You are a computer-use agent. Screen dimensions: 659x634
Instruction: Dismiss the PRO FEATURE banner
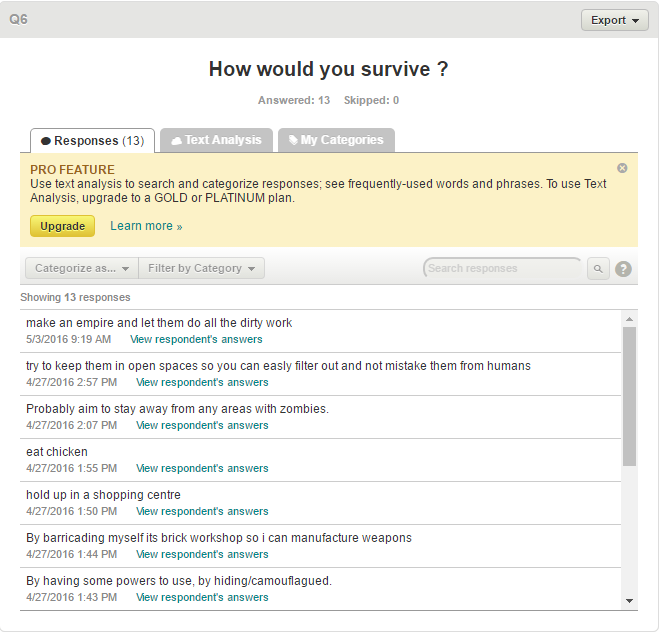[x=622, y=168]
